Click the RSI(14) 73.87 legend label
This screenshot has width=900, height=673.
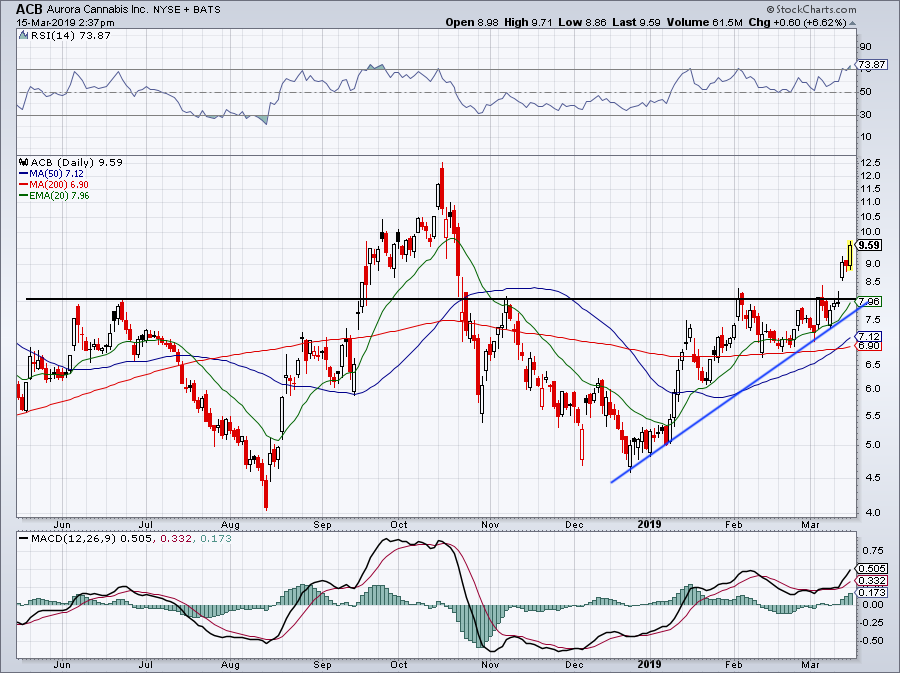click(x=70, y=36)
